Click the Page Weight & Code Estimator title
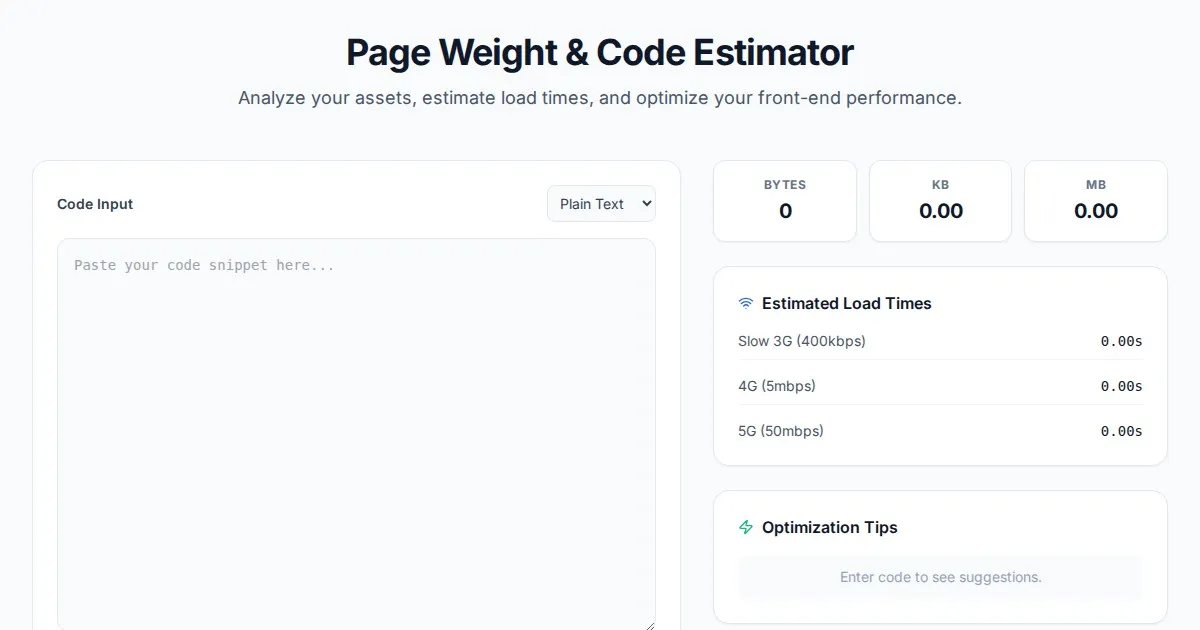This screenshot has height=630, width=1200. 600,52
